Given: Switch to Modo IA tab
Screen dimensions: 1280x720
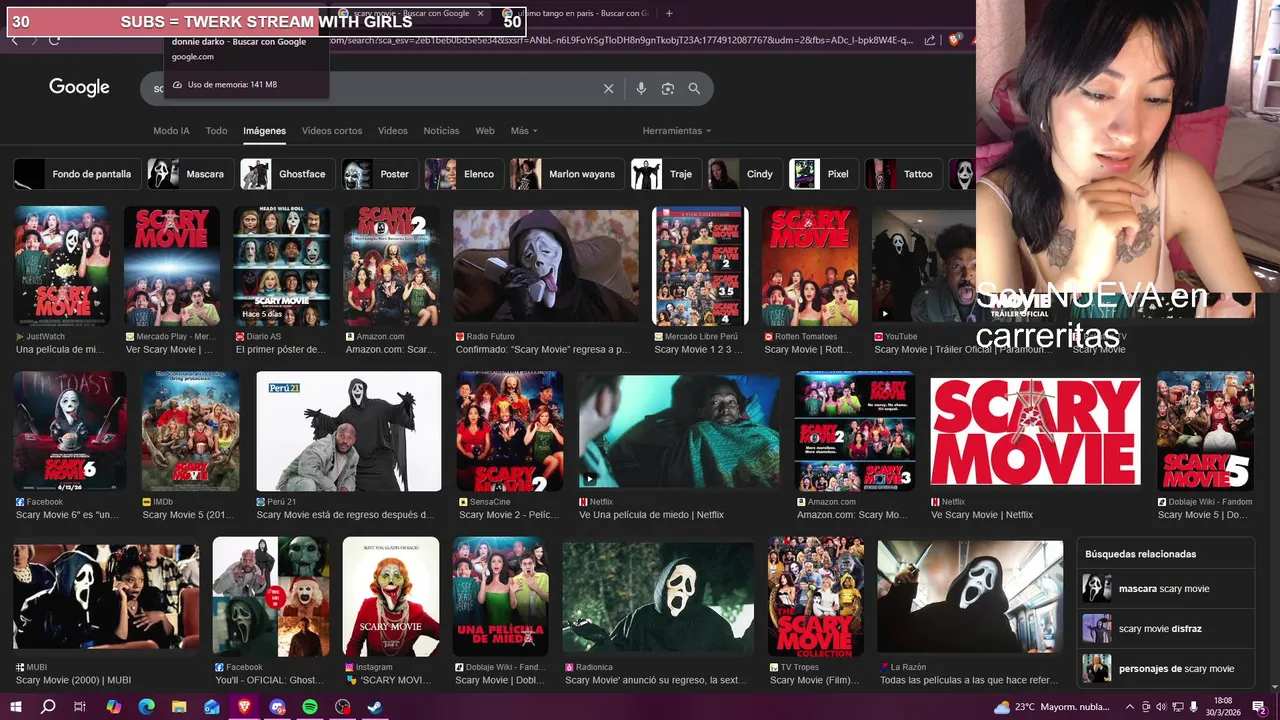Looking at the screenshot, I should [x=171, y=131].
